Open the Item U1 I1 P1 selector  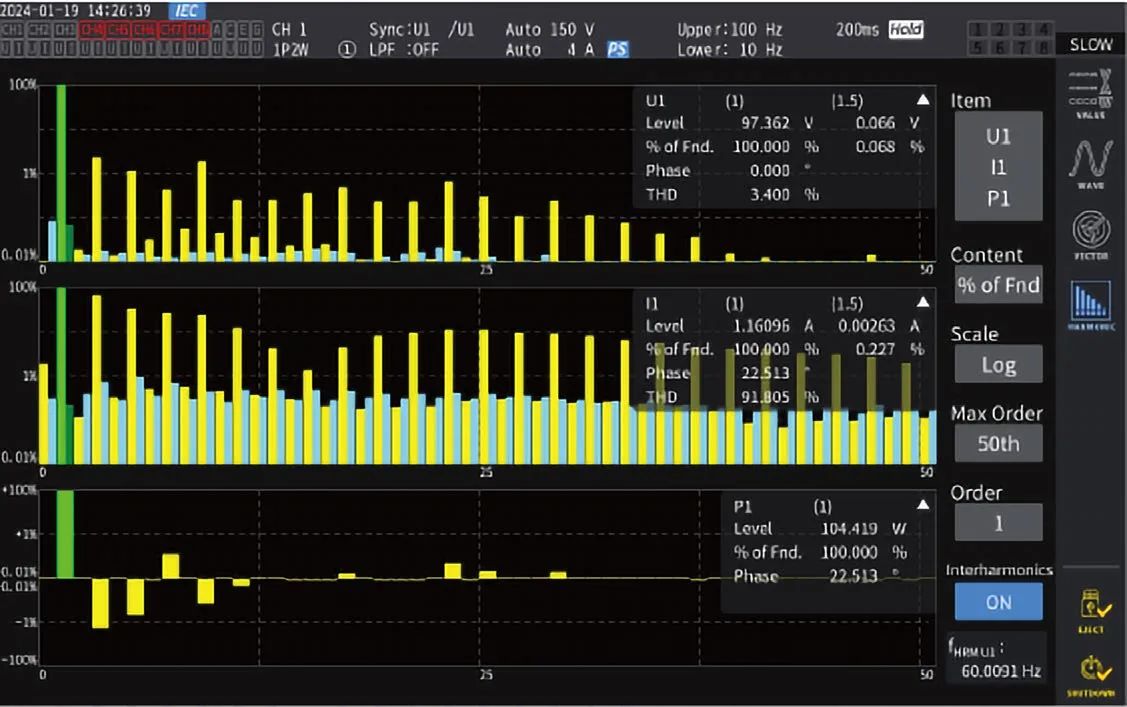(998, 167)
